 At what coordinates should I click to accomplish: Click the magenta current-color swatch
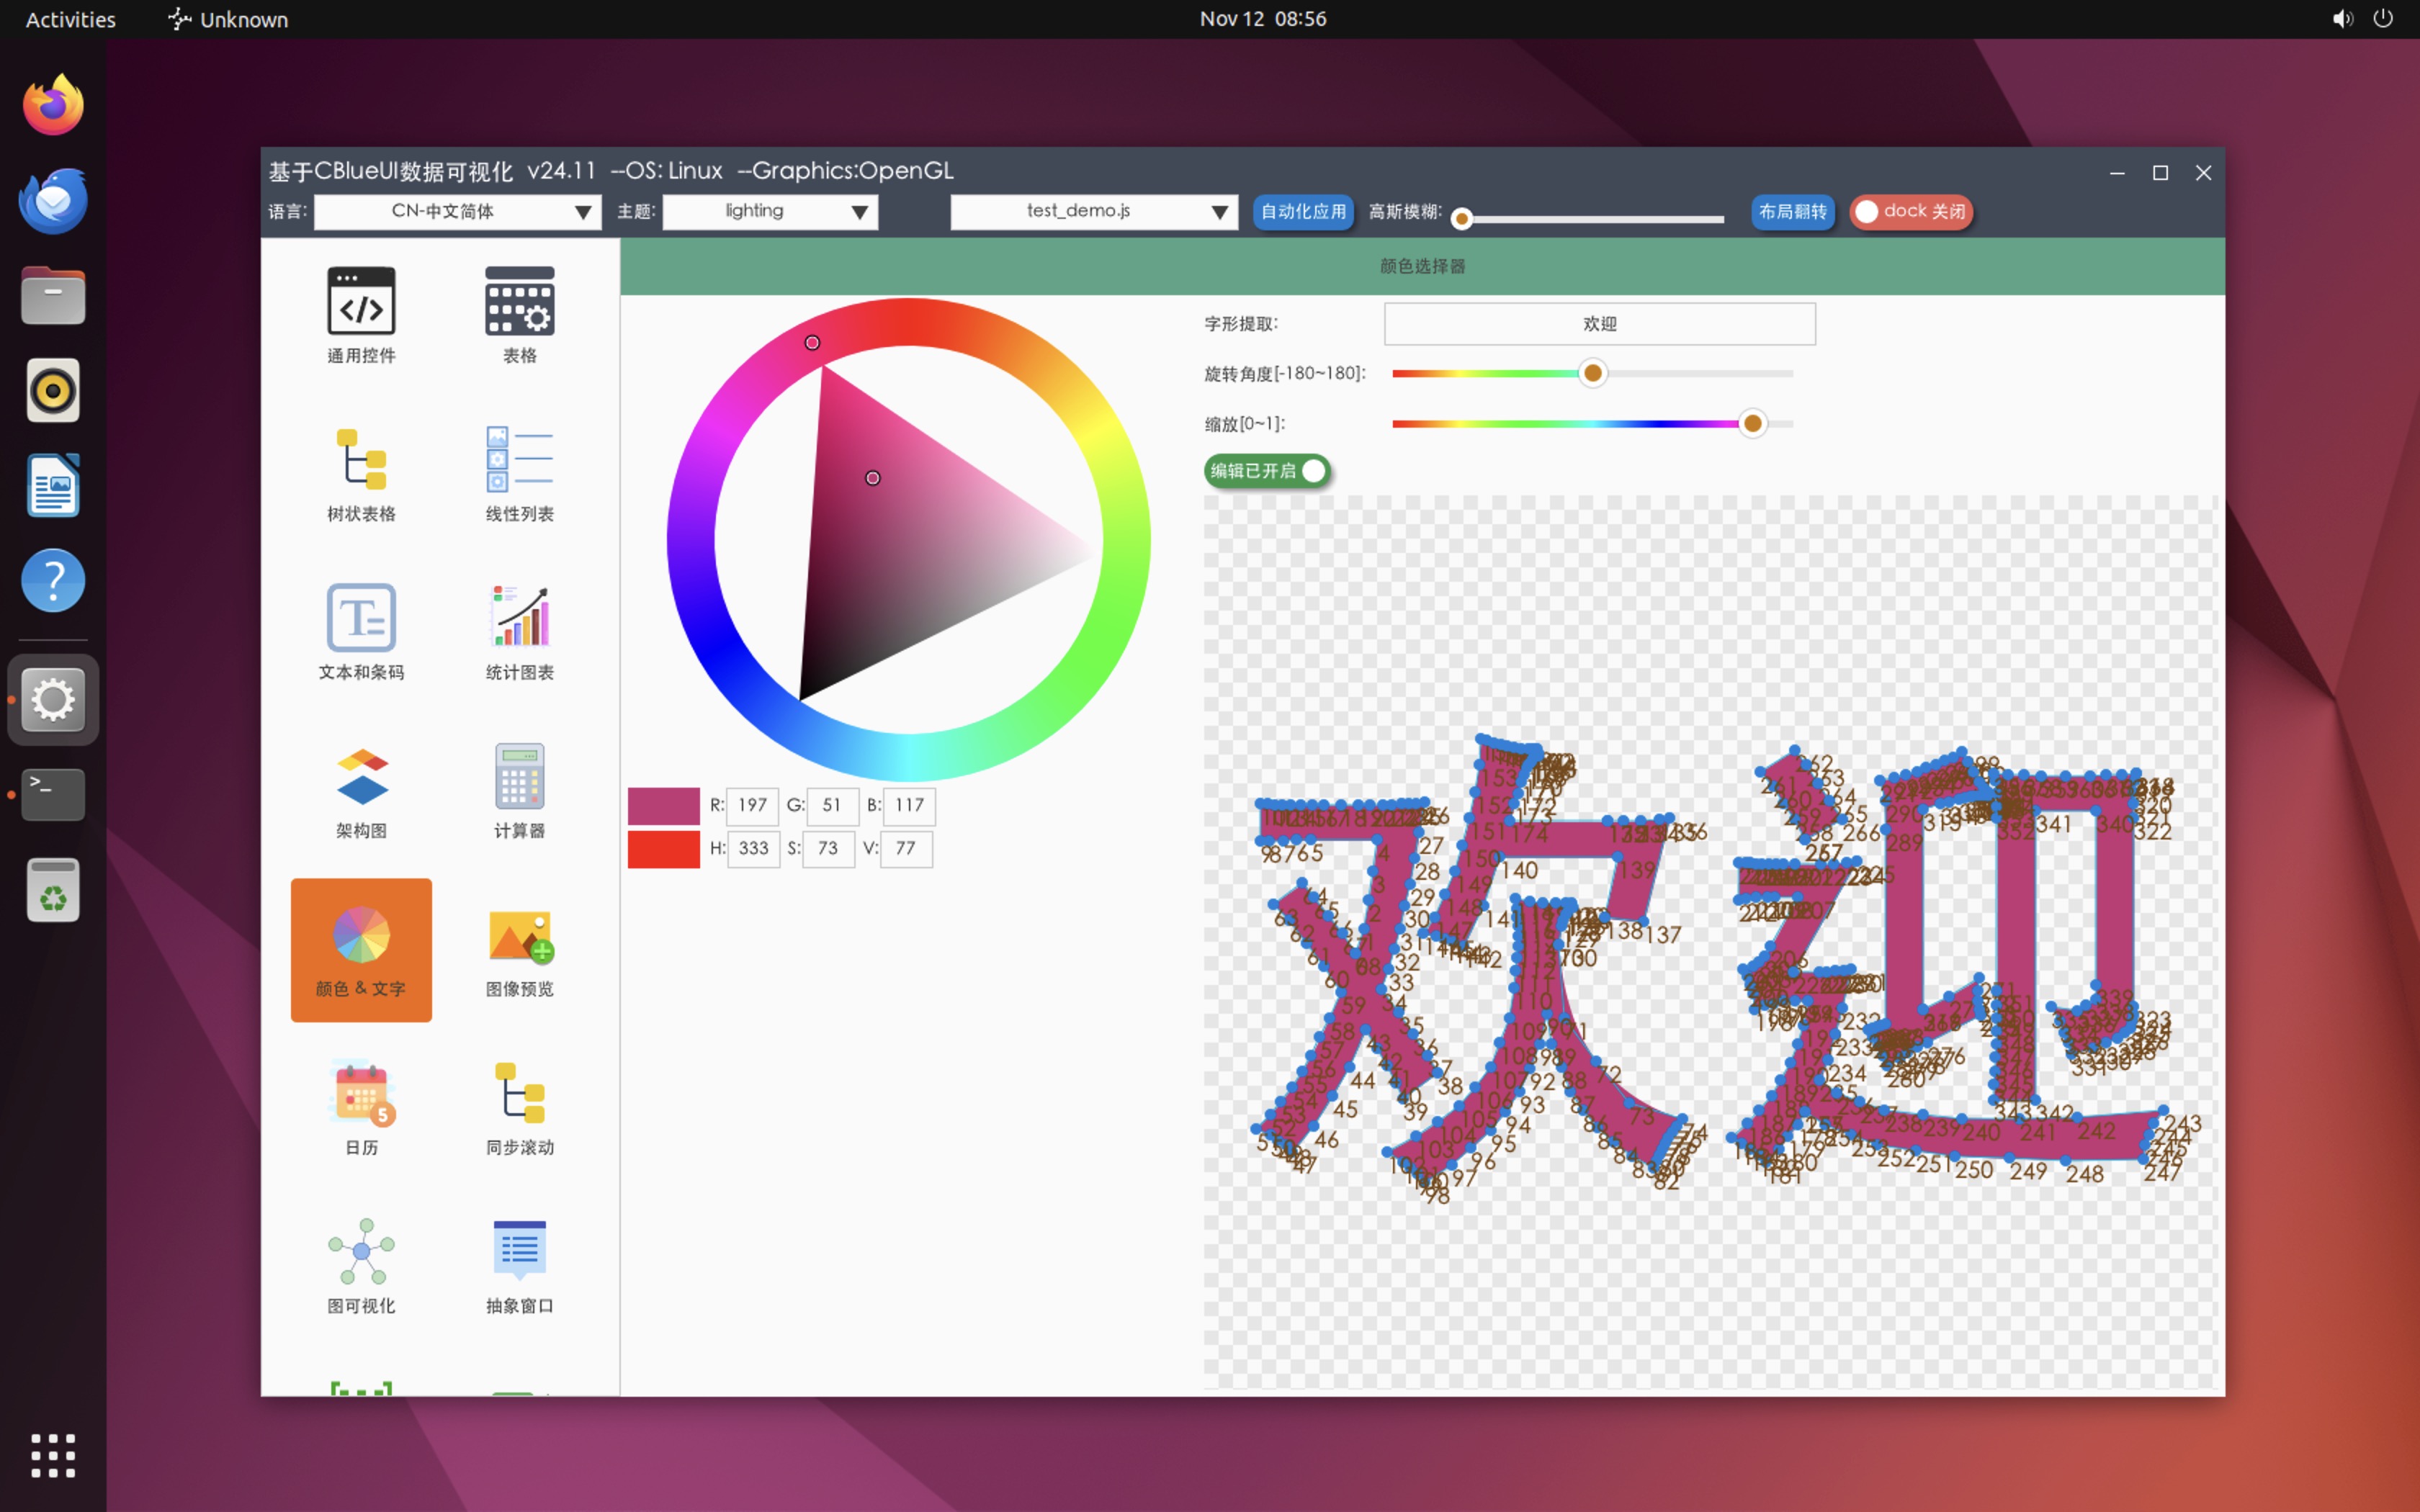point(663,805)
